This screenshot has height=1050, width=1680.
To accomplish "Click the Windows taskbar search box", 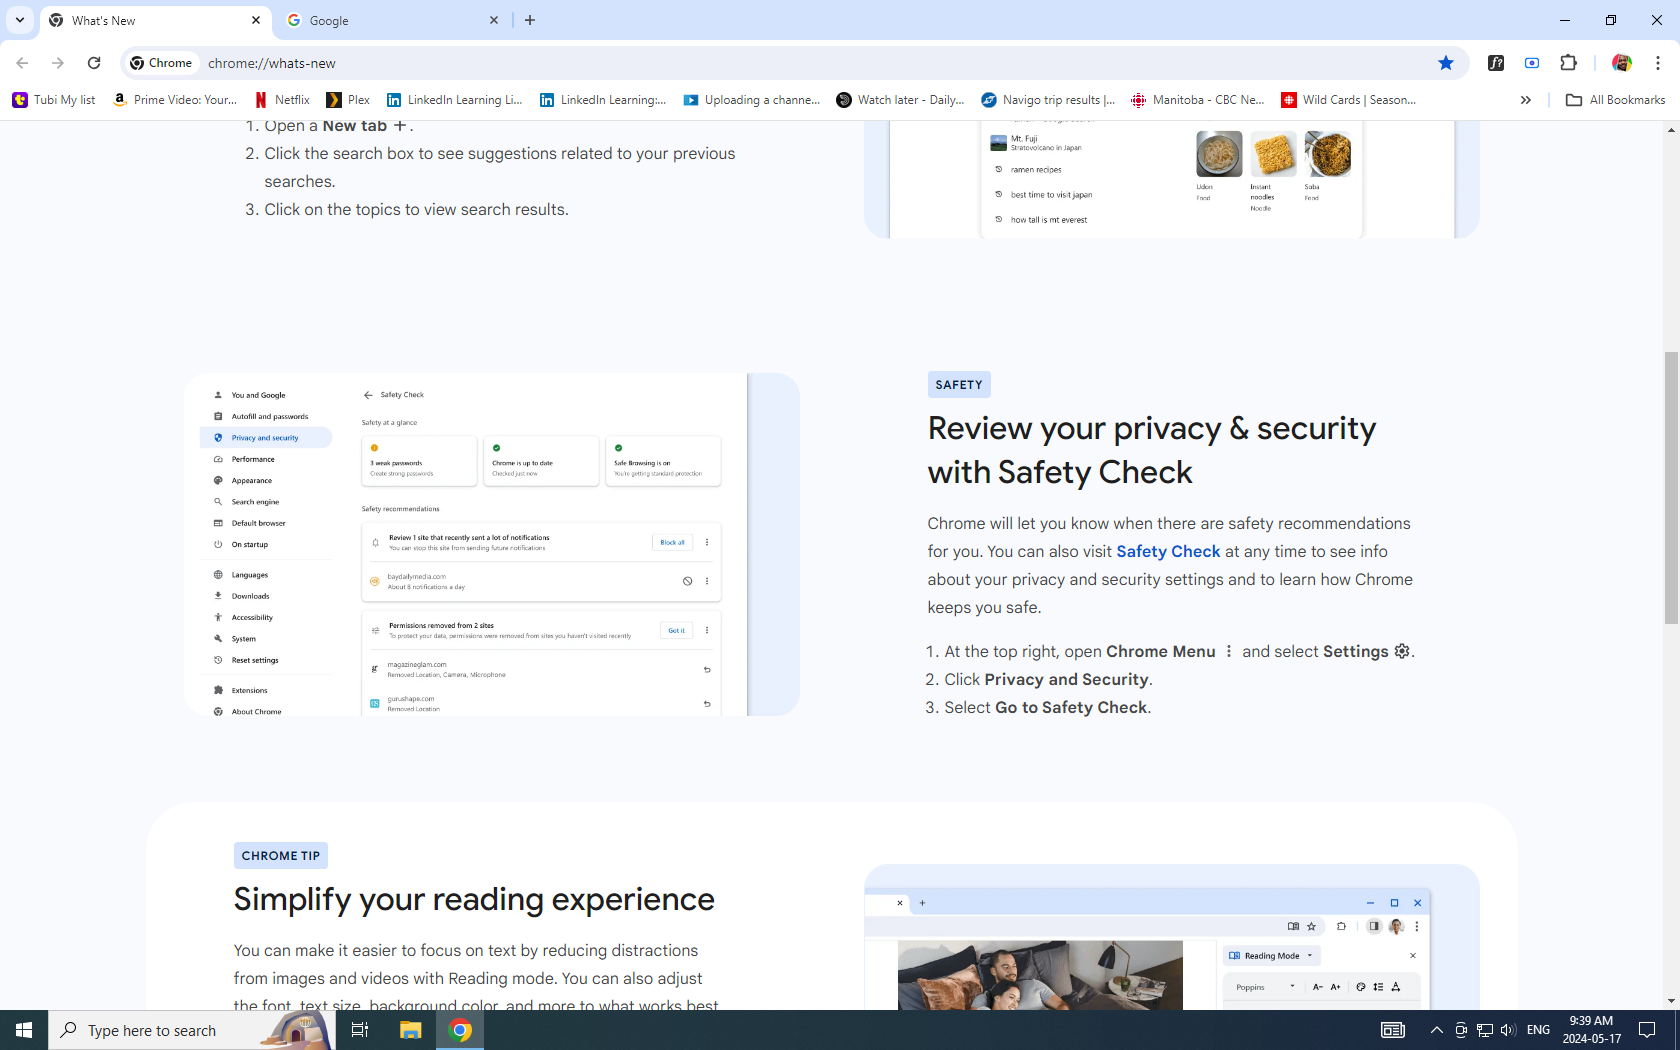I will coord(190,1030).
